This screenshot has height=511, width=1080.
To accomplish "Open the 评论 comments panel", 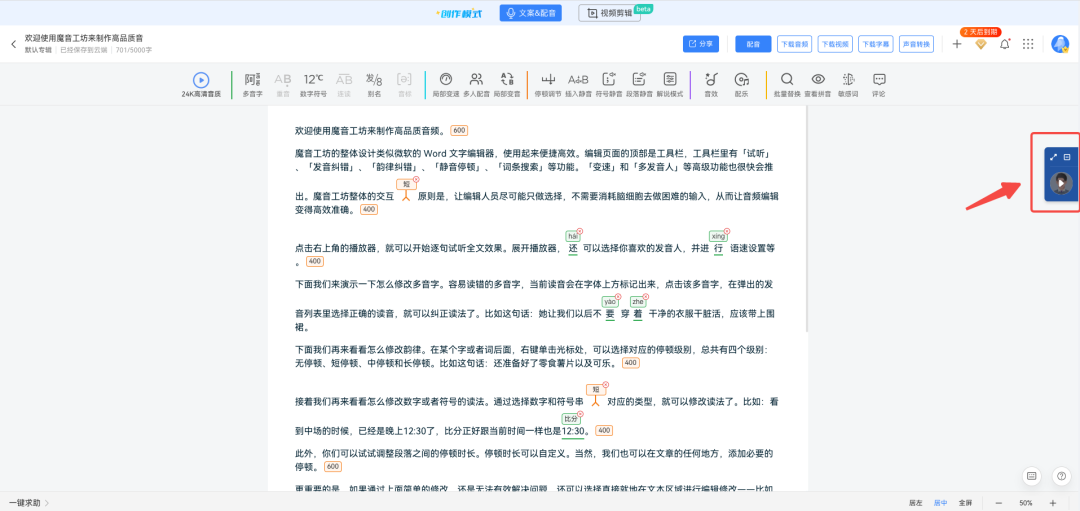I will coord(879,85).
